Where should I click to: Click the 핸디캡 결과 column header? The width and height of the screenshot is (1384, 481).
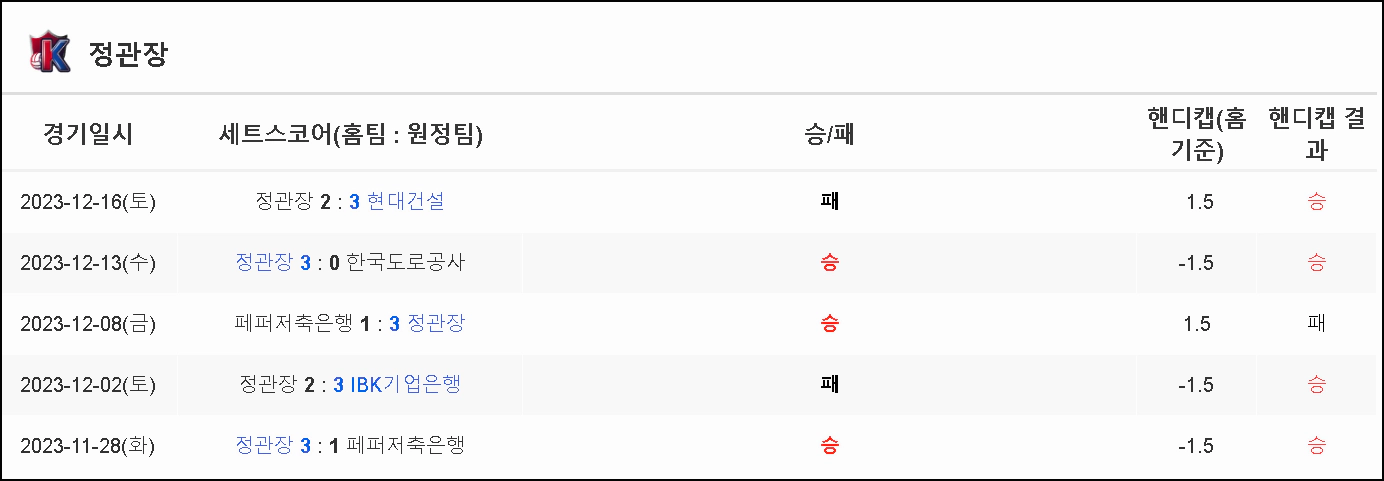[1317, 134]
